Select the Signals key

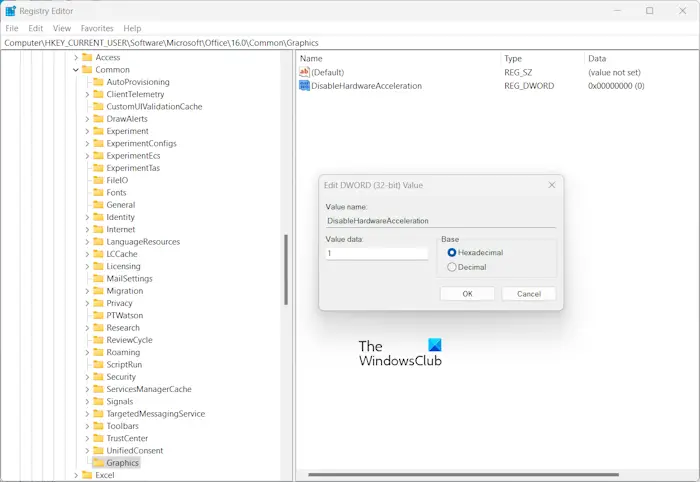120,401
